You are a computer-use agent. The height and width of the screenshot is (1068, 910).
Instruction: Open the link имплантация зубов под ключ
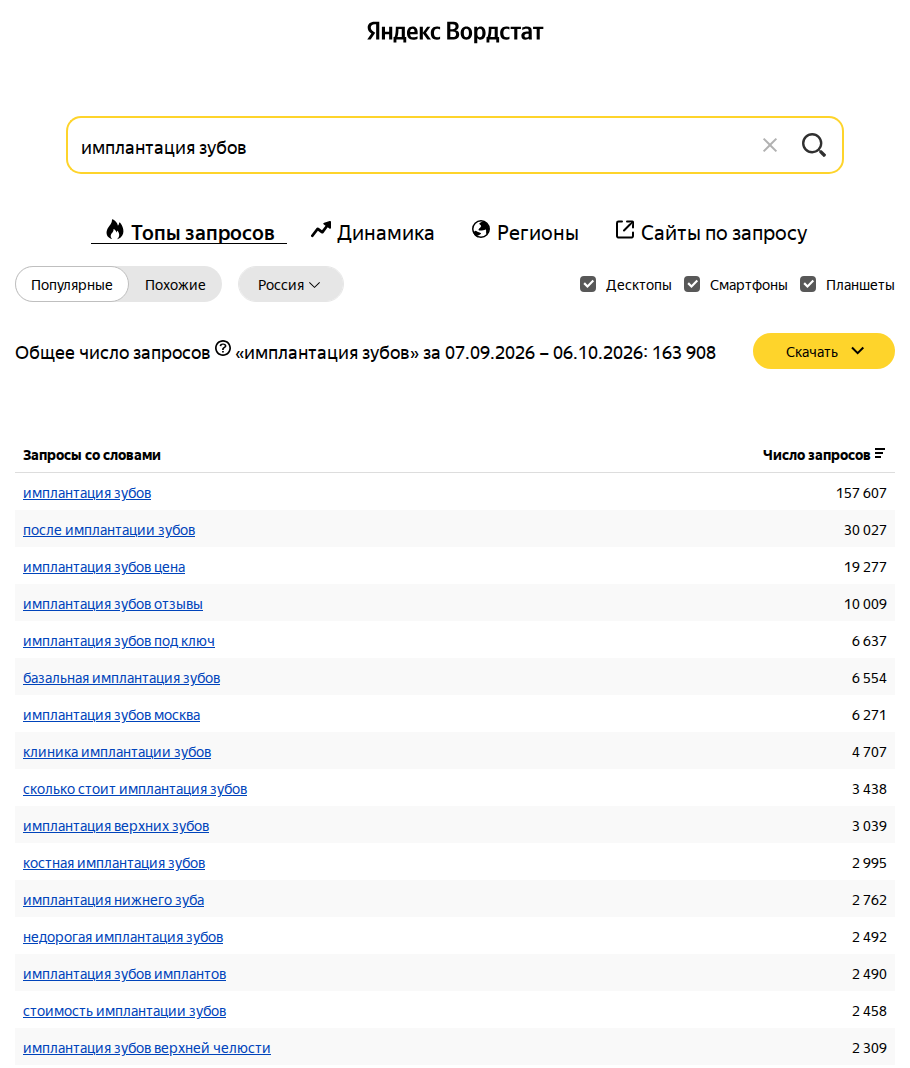point(119,641)
